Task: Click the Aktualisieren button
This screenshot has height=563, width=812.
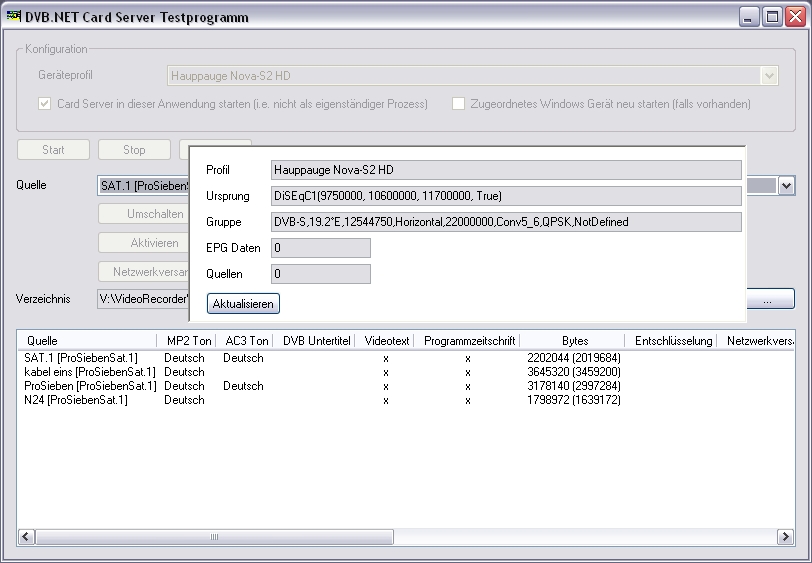Action: [x=243, y=303]
